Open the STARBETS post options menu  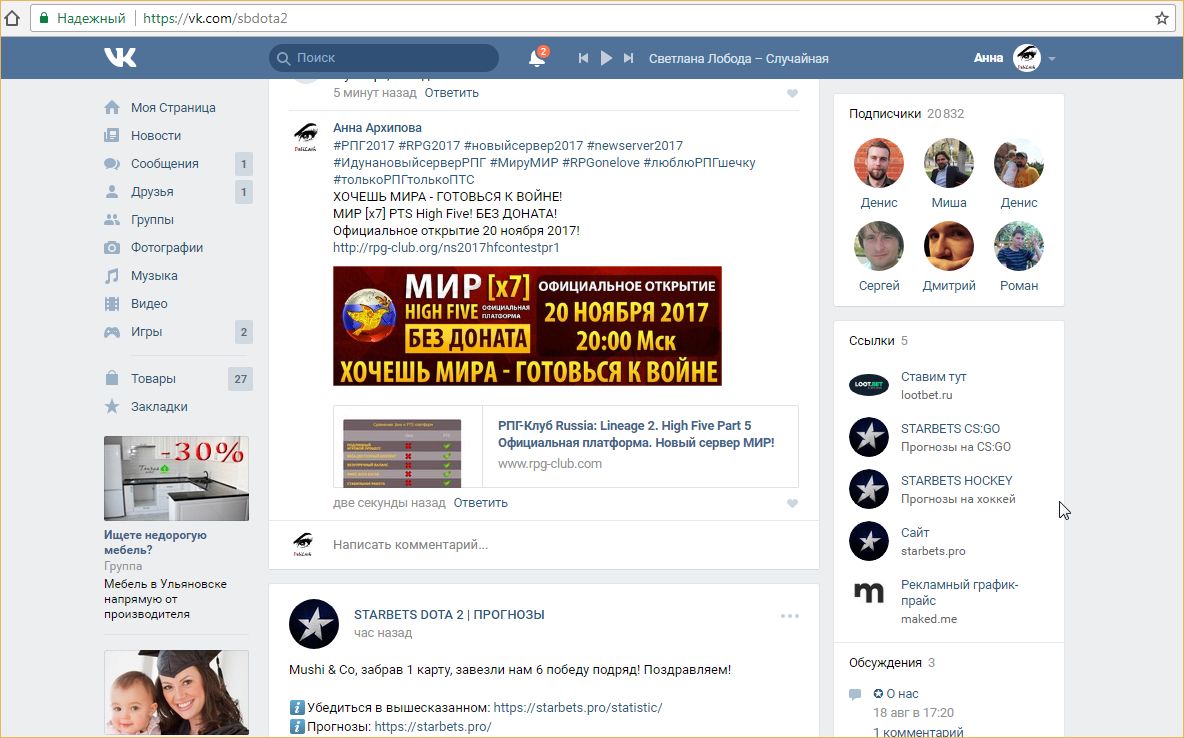point(790,616)
